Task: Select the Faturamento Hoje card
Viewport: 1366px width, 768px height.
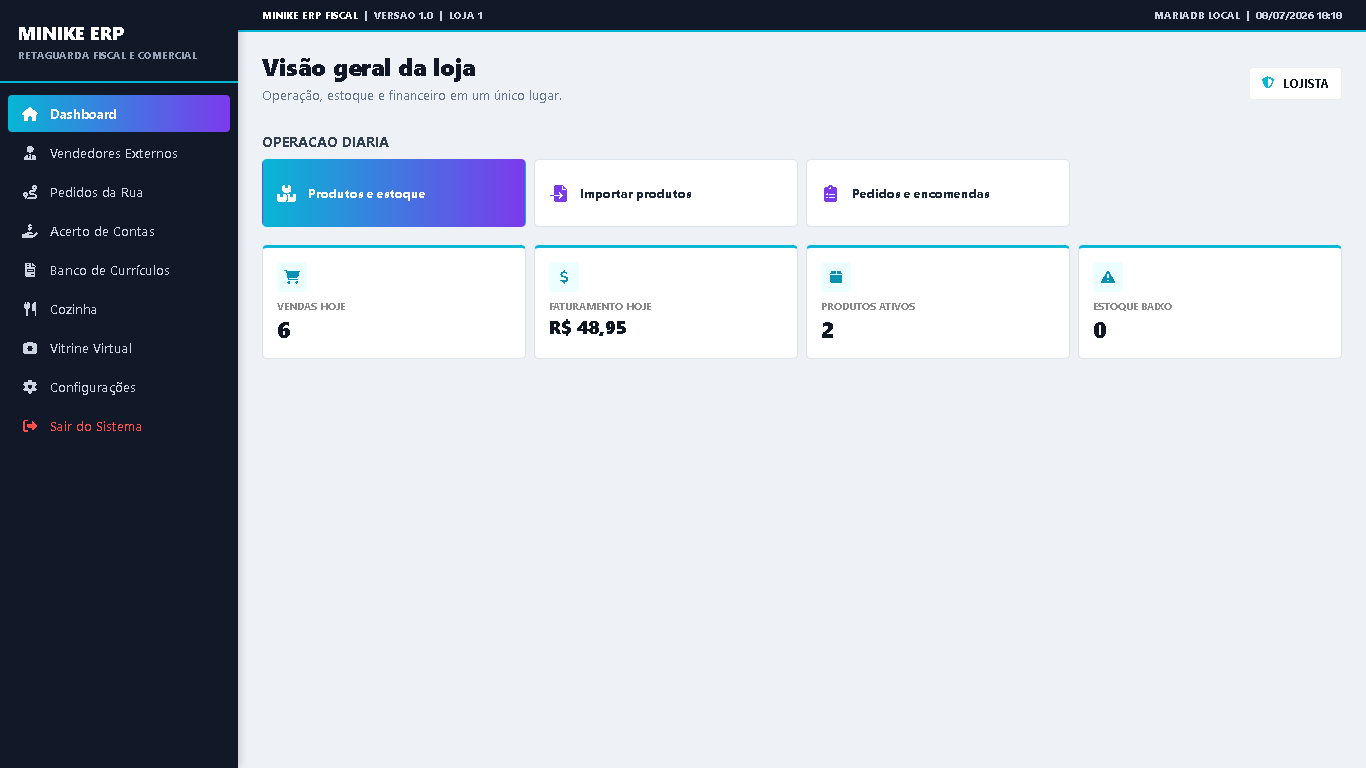Action: (666, 302)
